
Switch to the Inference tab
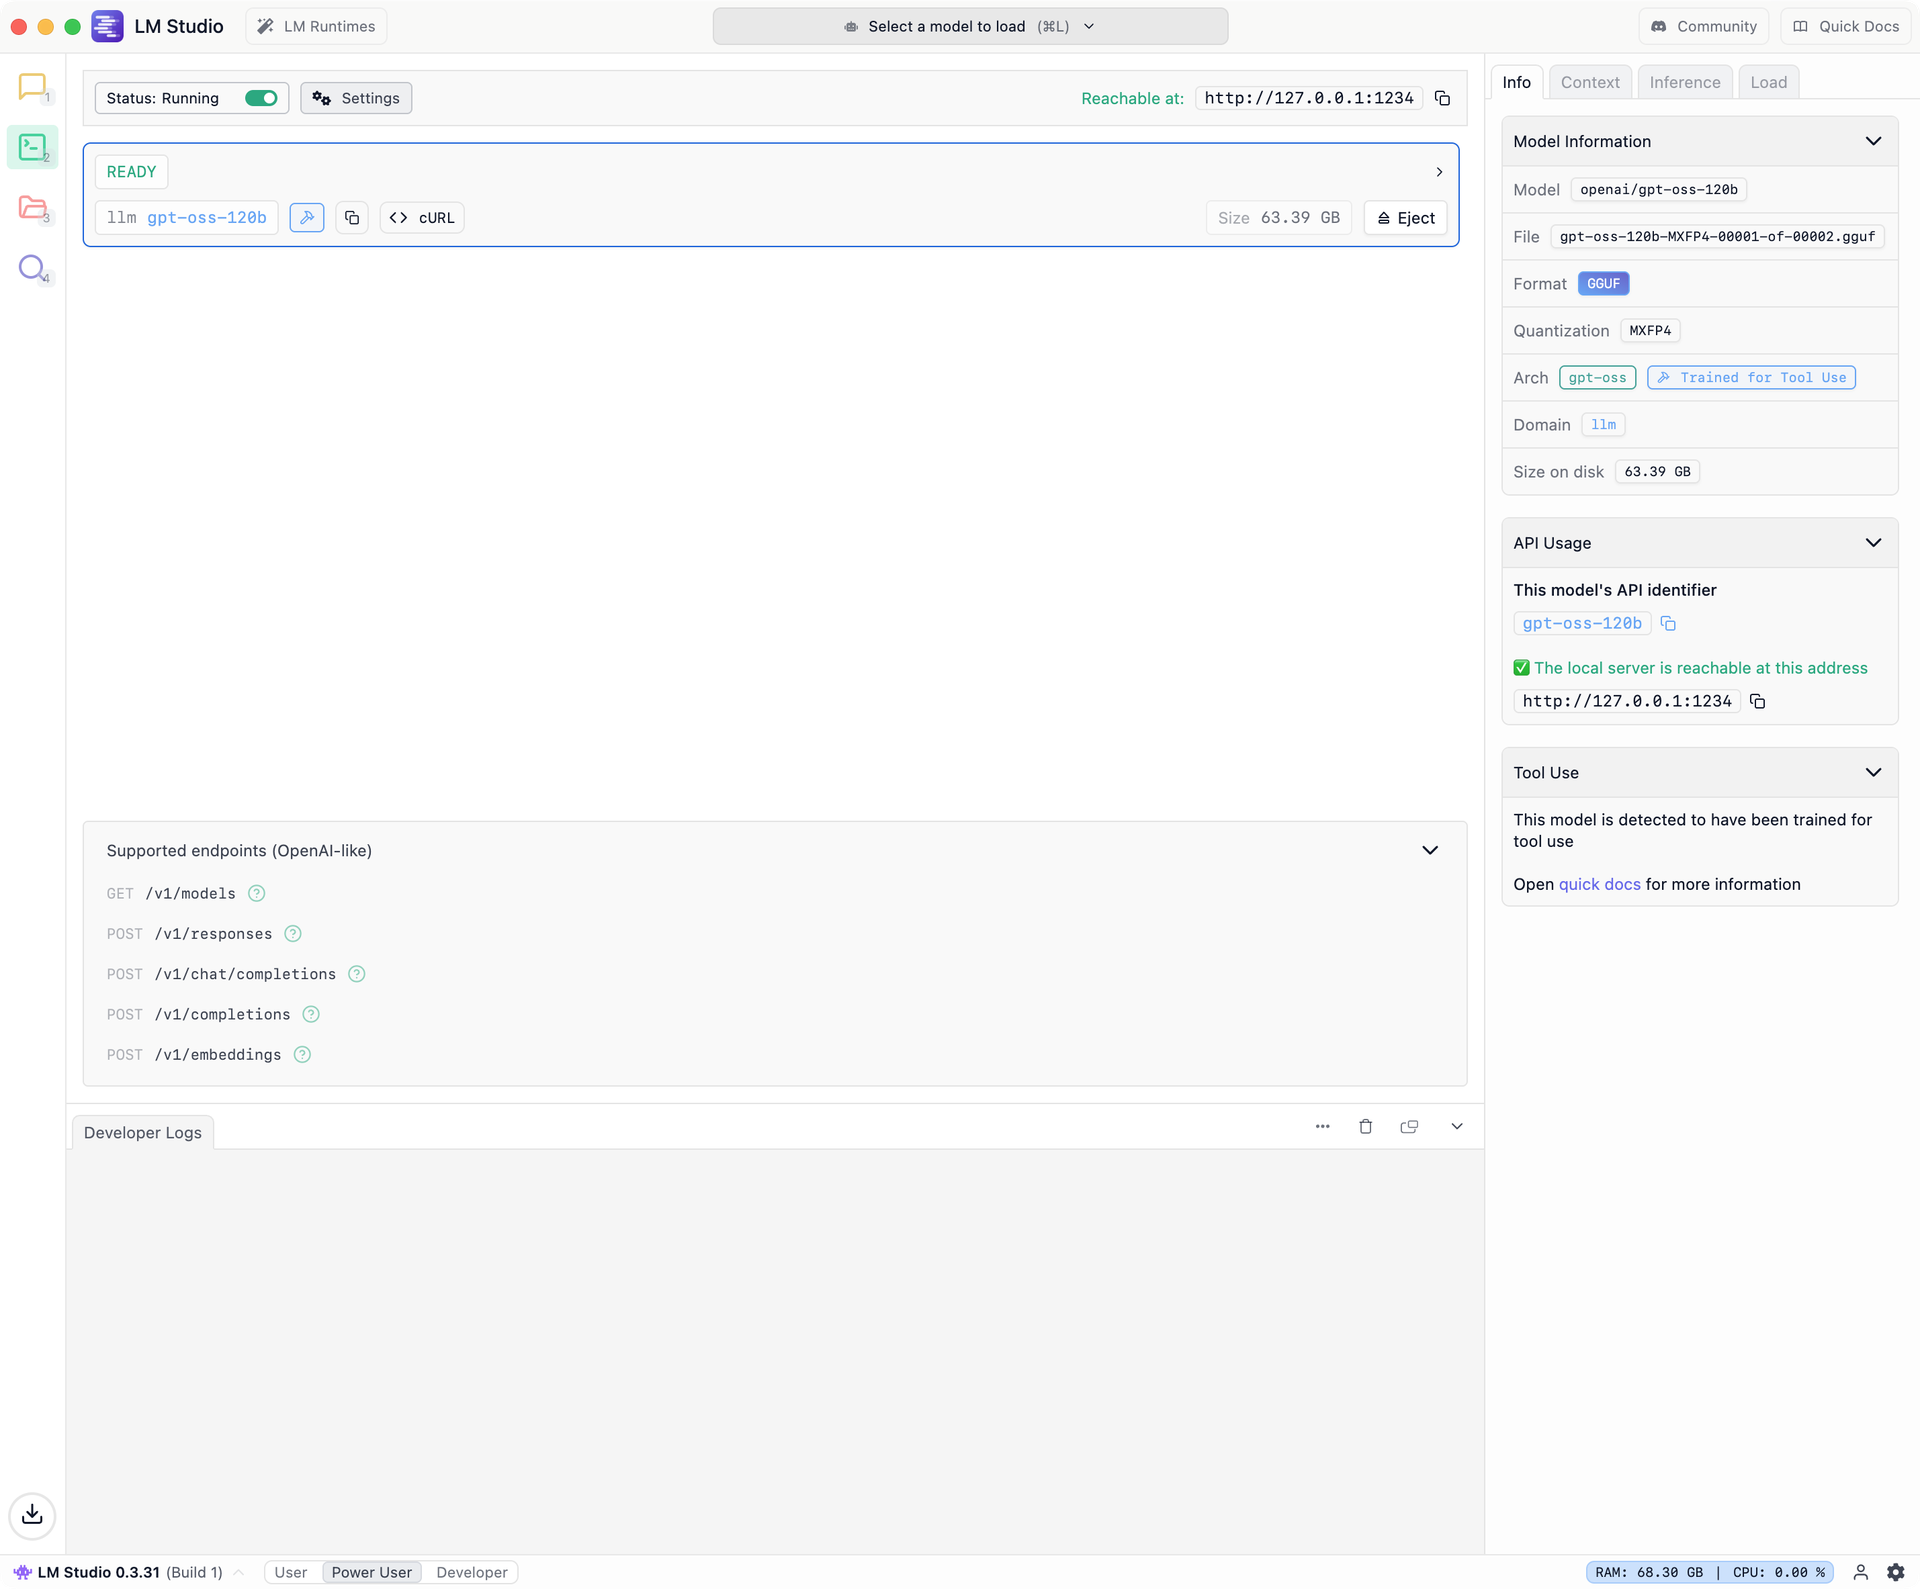(1684, 82)
